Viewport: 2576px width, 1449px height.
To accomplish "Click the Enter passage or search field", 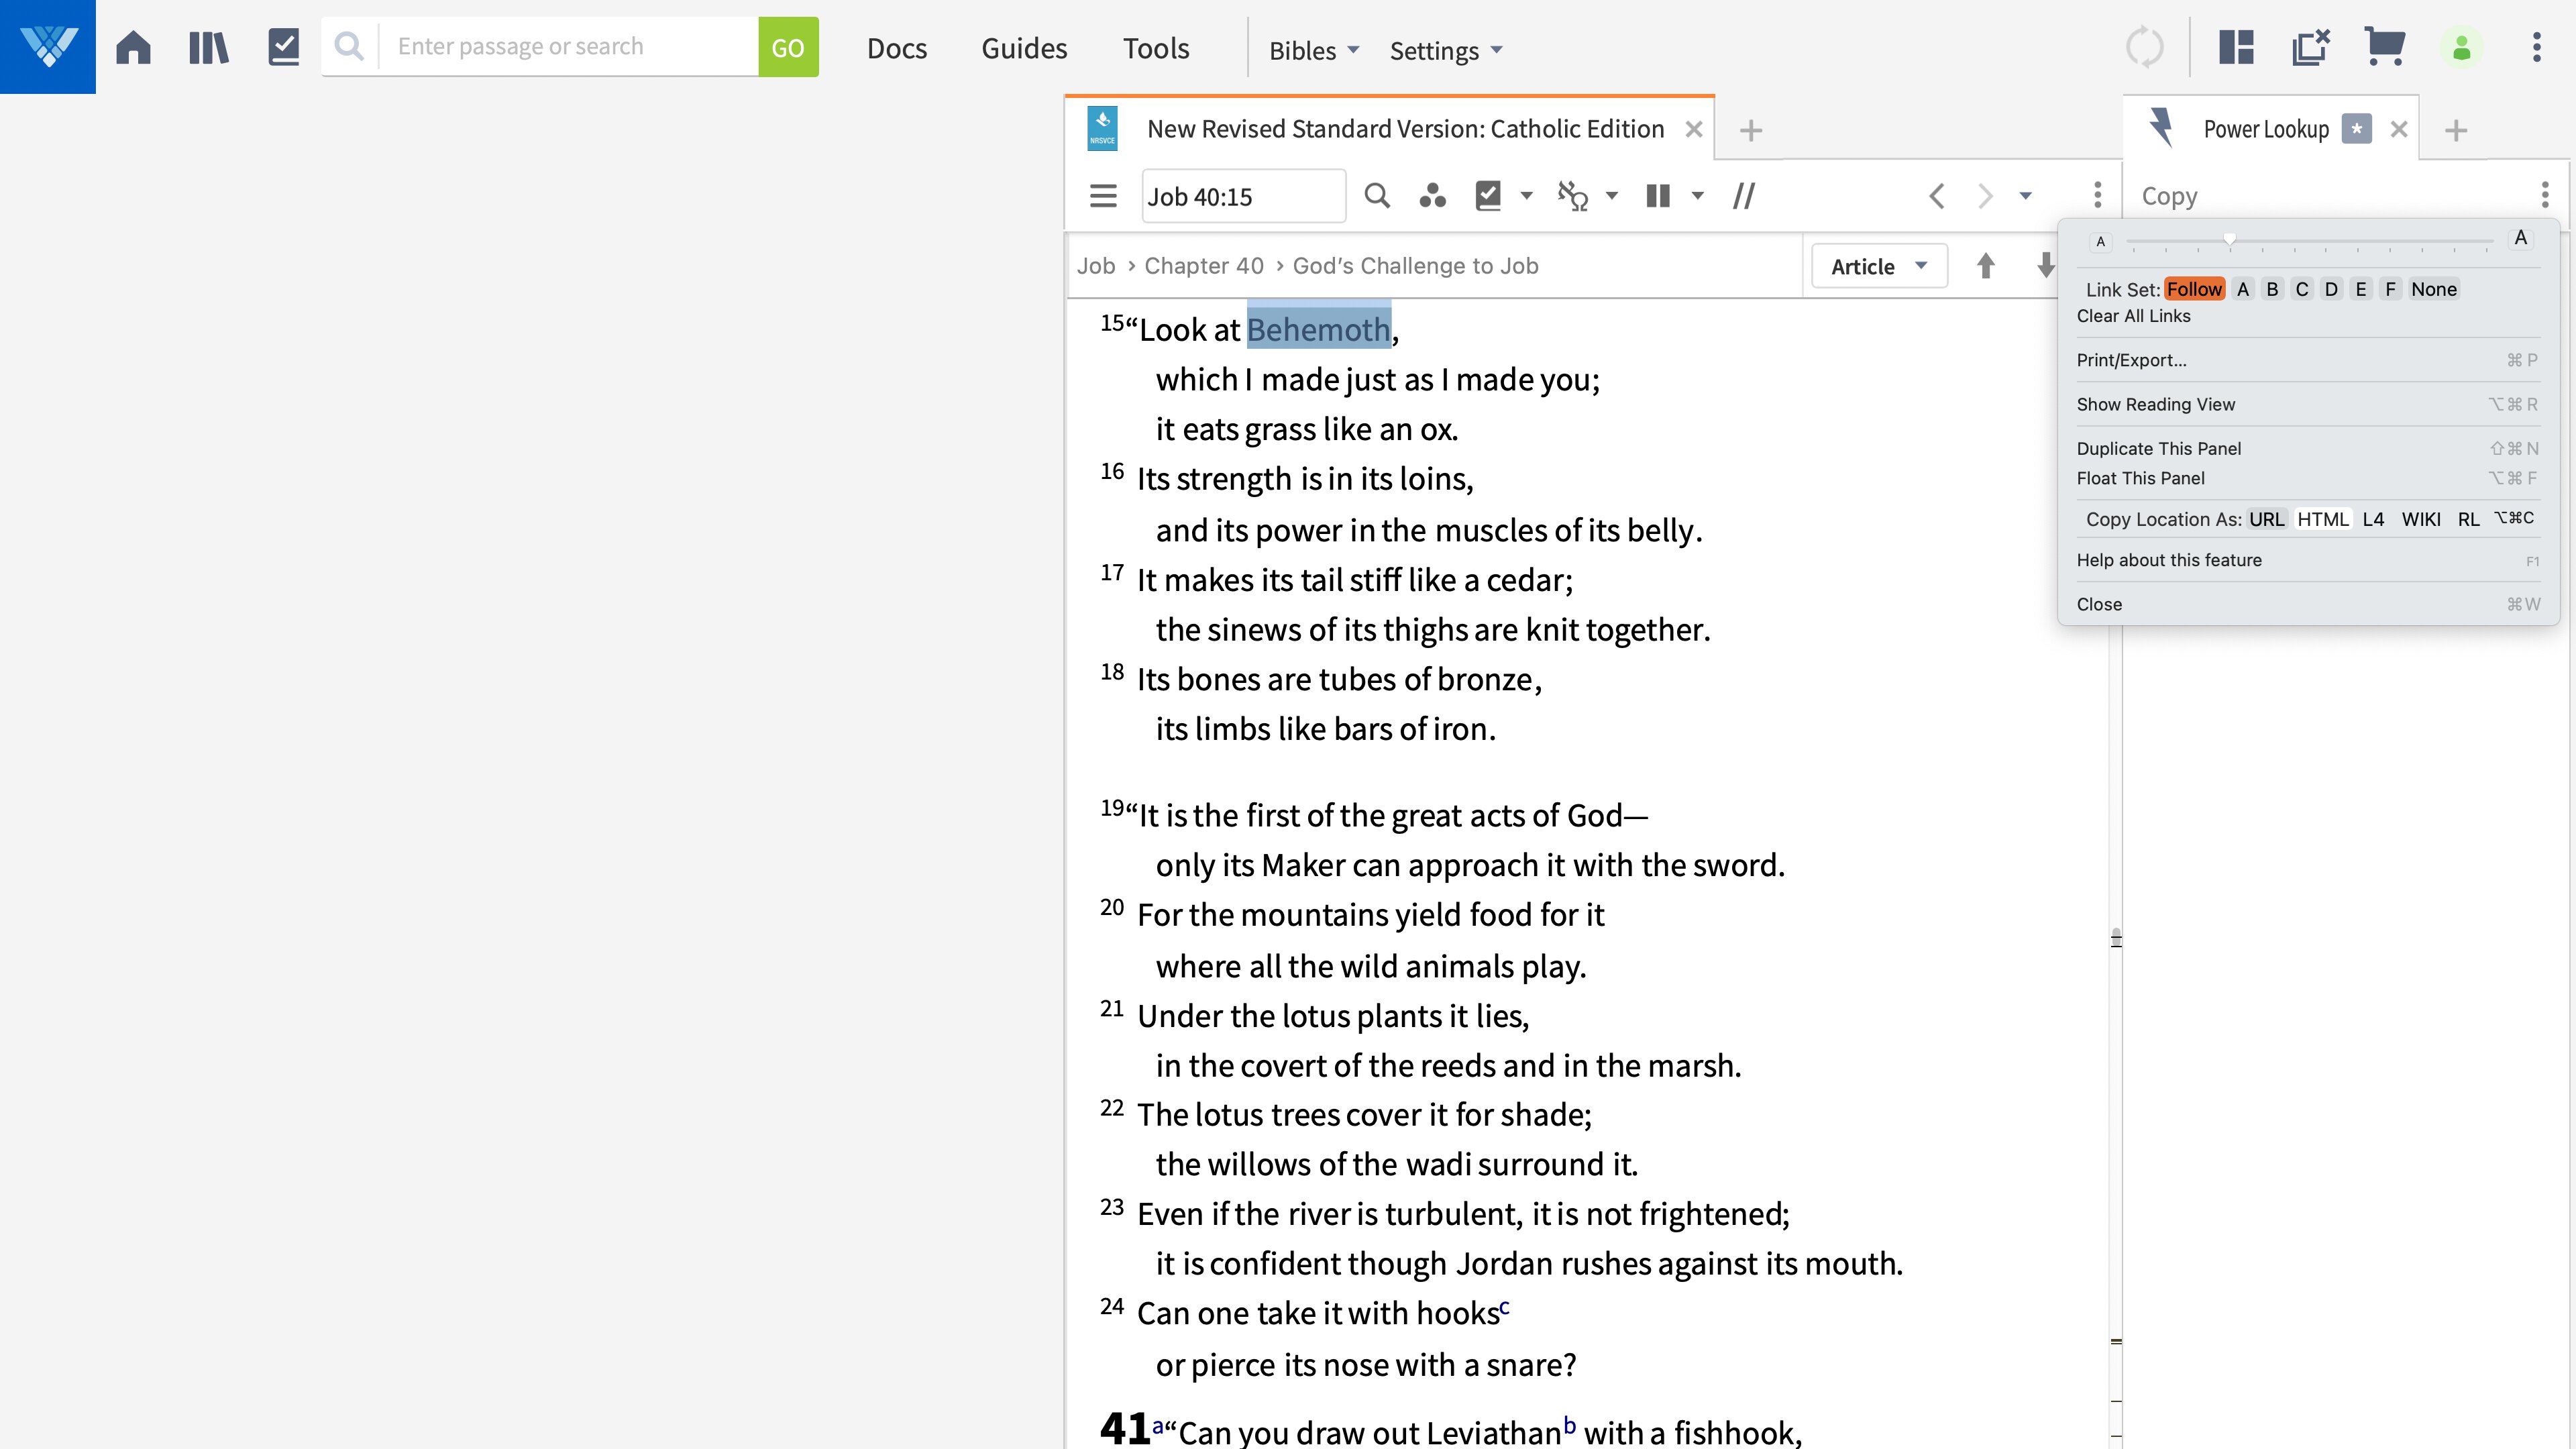I will point(568,46).
